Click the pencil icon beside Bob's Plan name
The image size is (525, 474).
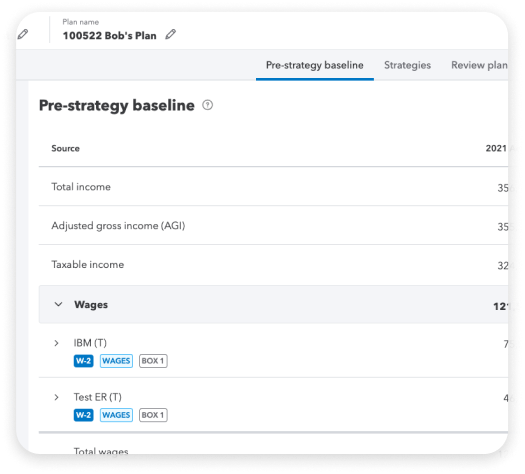click(x=170, y=34)
